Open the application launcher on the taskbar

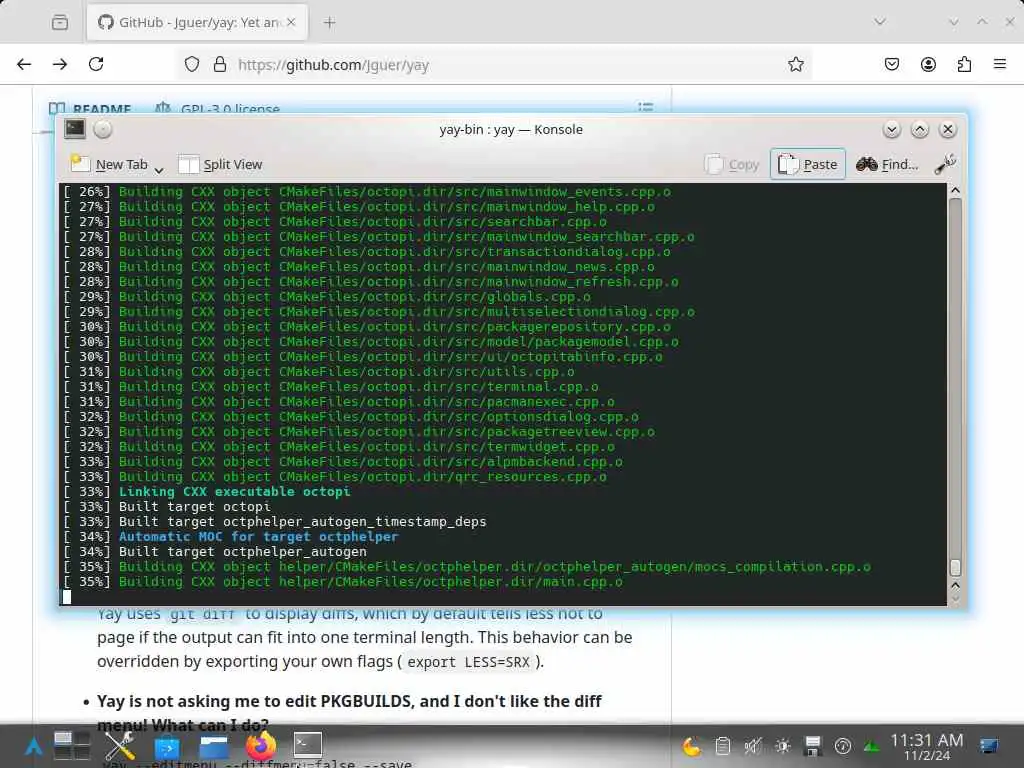[x=33, y=746]
